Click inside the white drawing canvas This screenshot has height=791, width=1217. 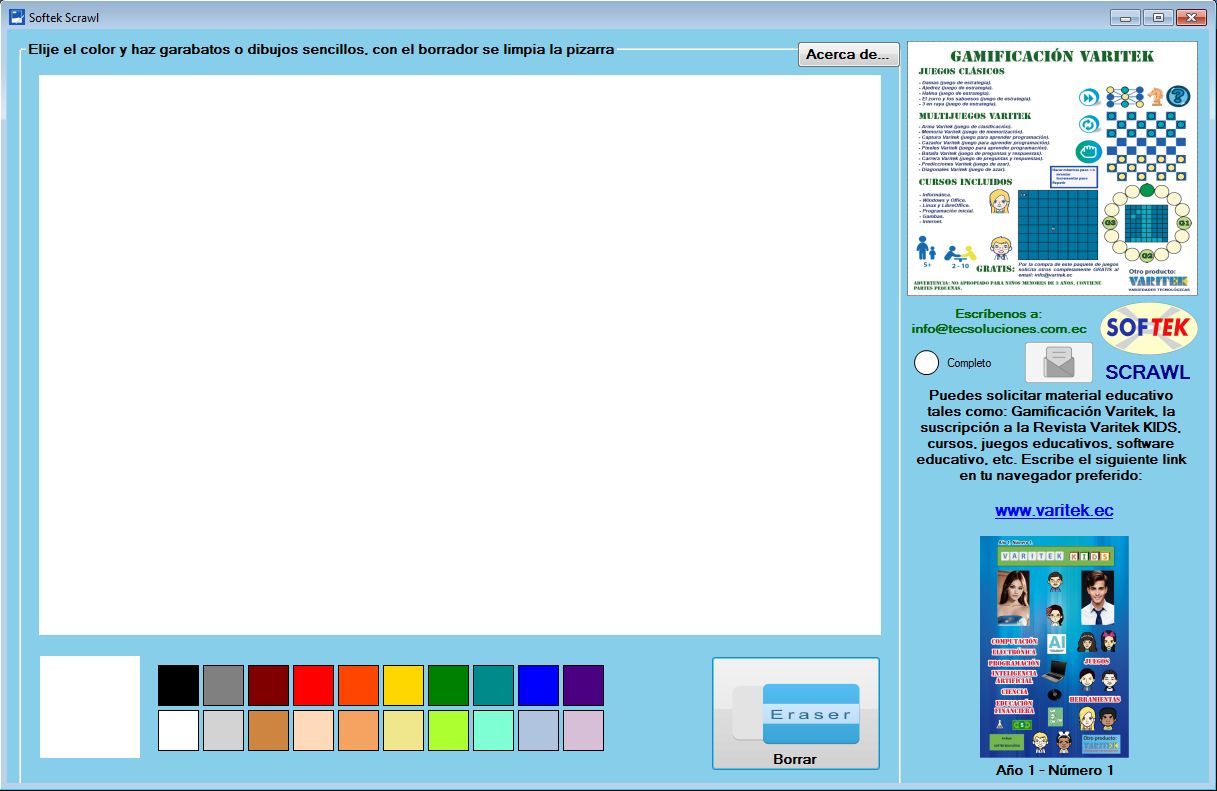(460, 355)
